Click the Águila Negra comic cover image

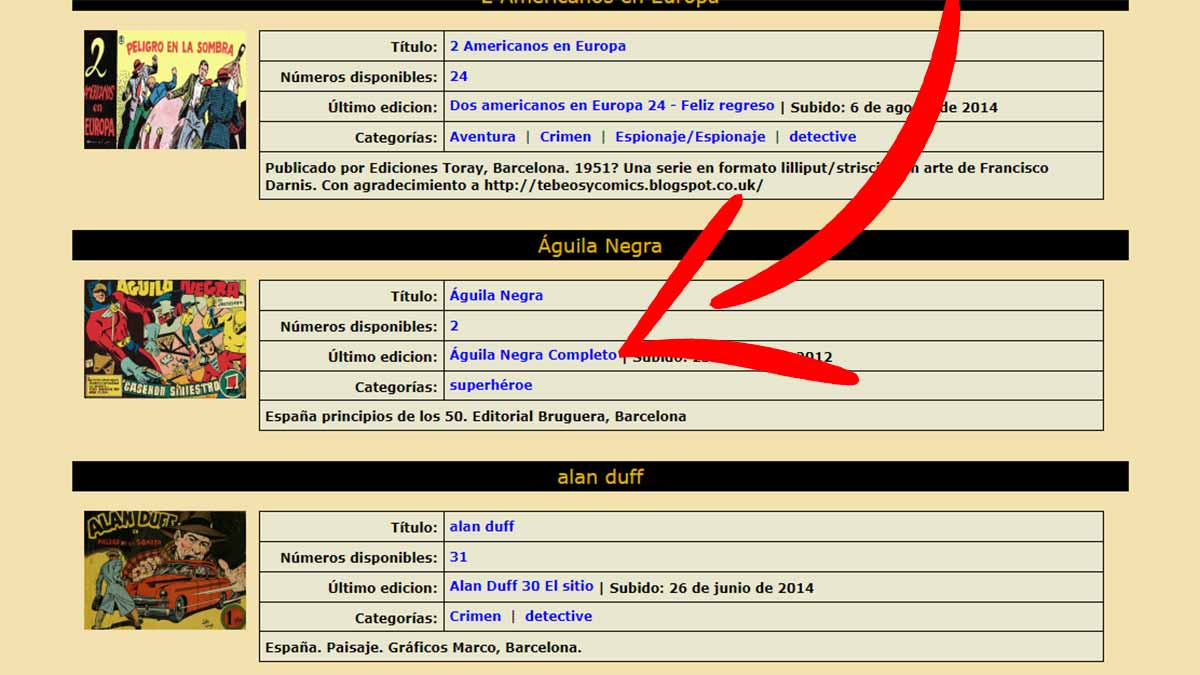pos(164,339)
